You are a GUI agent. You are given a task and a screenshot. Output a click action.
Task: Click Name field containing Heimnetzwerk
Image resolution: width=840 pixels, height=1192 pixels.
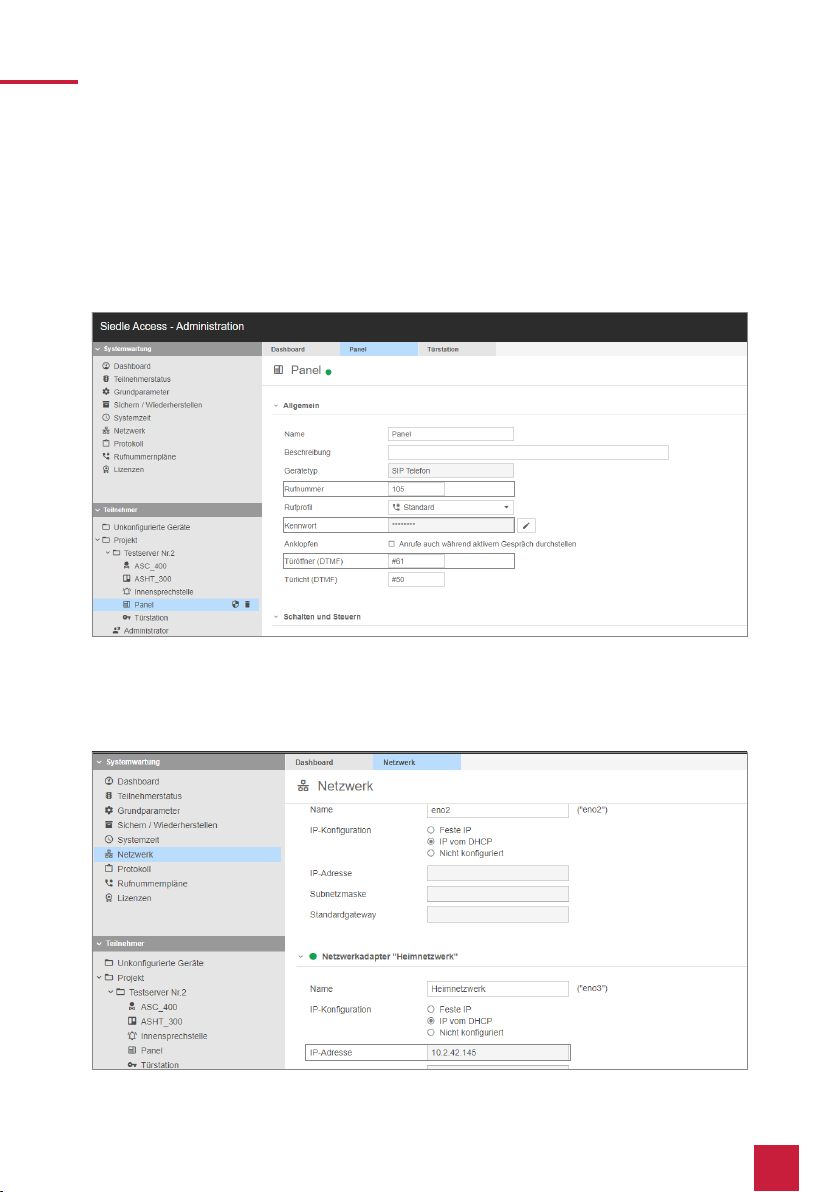(498, 989)
